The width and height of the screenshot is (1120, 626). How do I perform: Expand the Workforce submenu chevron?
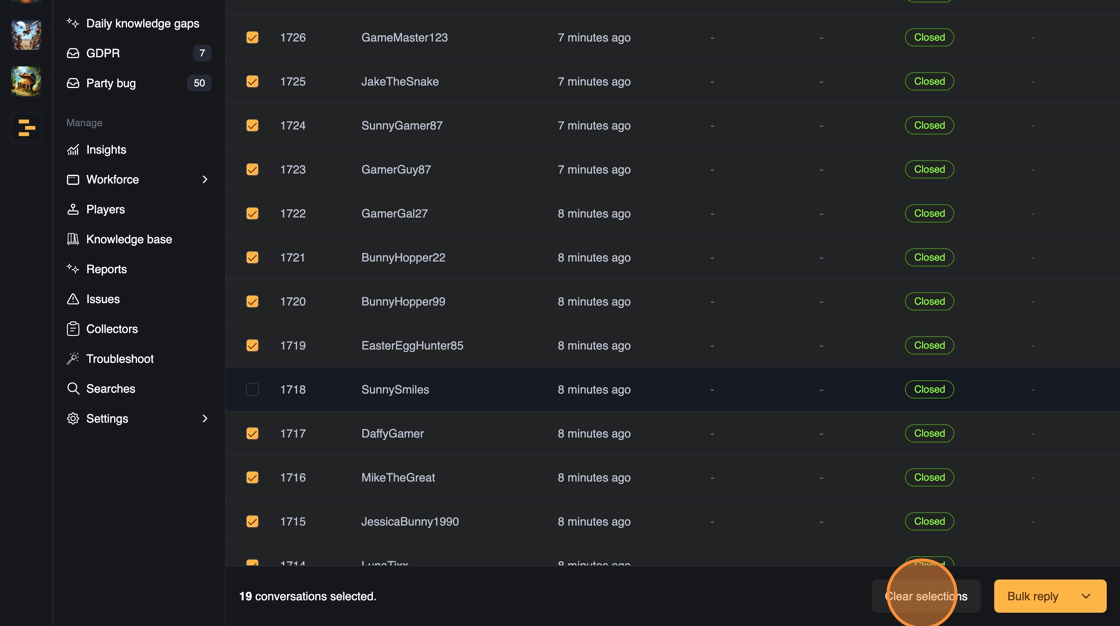click(205, 180)
